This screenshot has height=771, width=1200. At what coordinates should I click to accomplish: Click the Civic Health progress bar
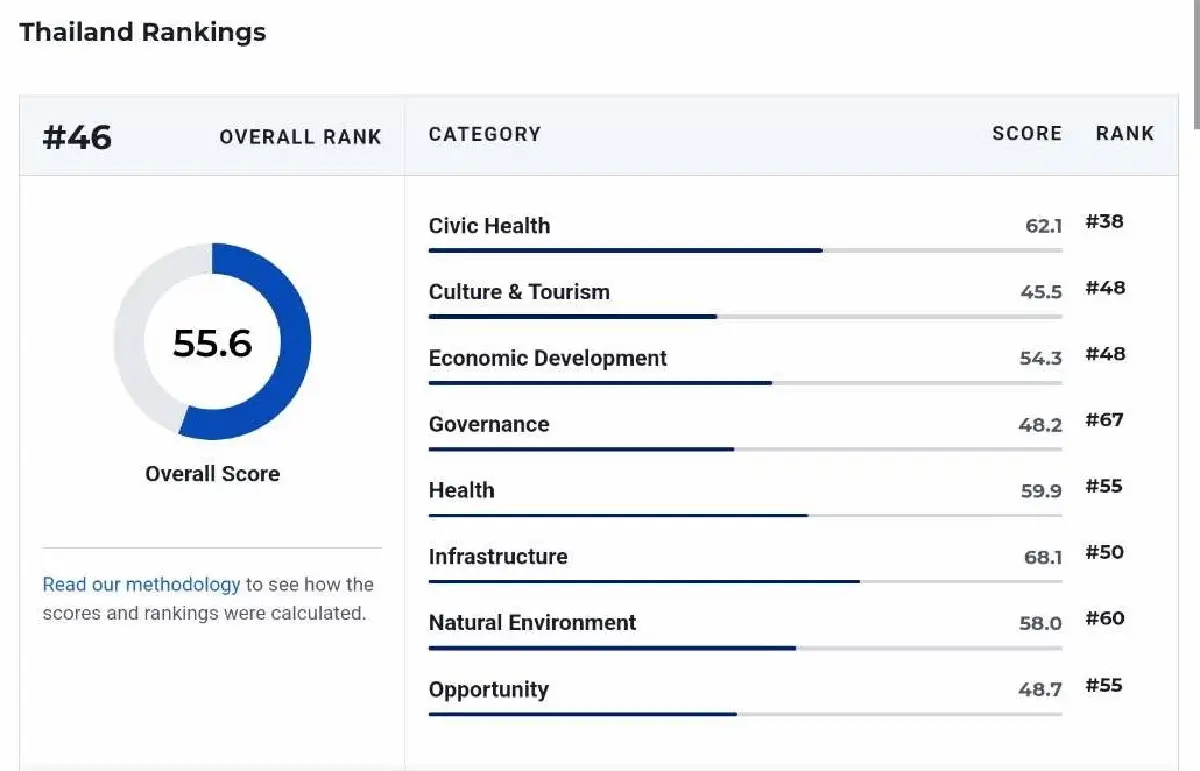(x=745, y=250)
